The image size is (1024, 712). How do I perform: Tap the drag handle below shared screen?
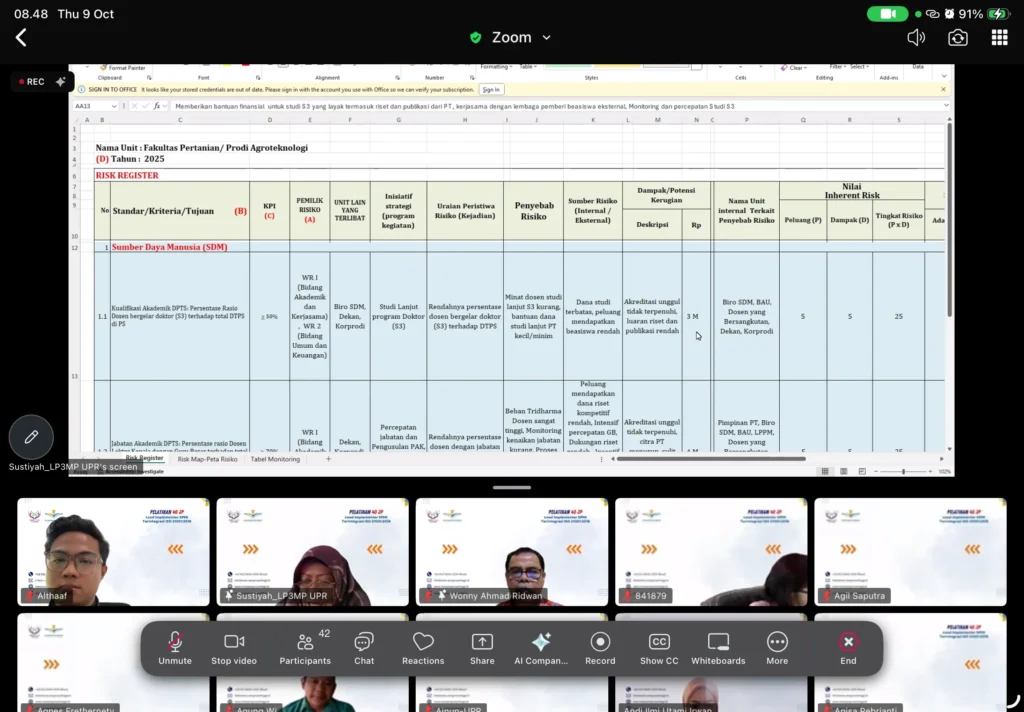pyautogui.click(x=512, y=487)
